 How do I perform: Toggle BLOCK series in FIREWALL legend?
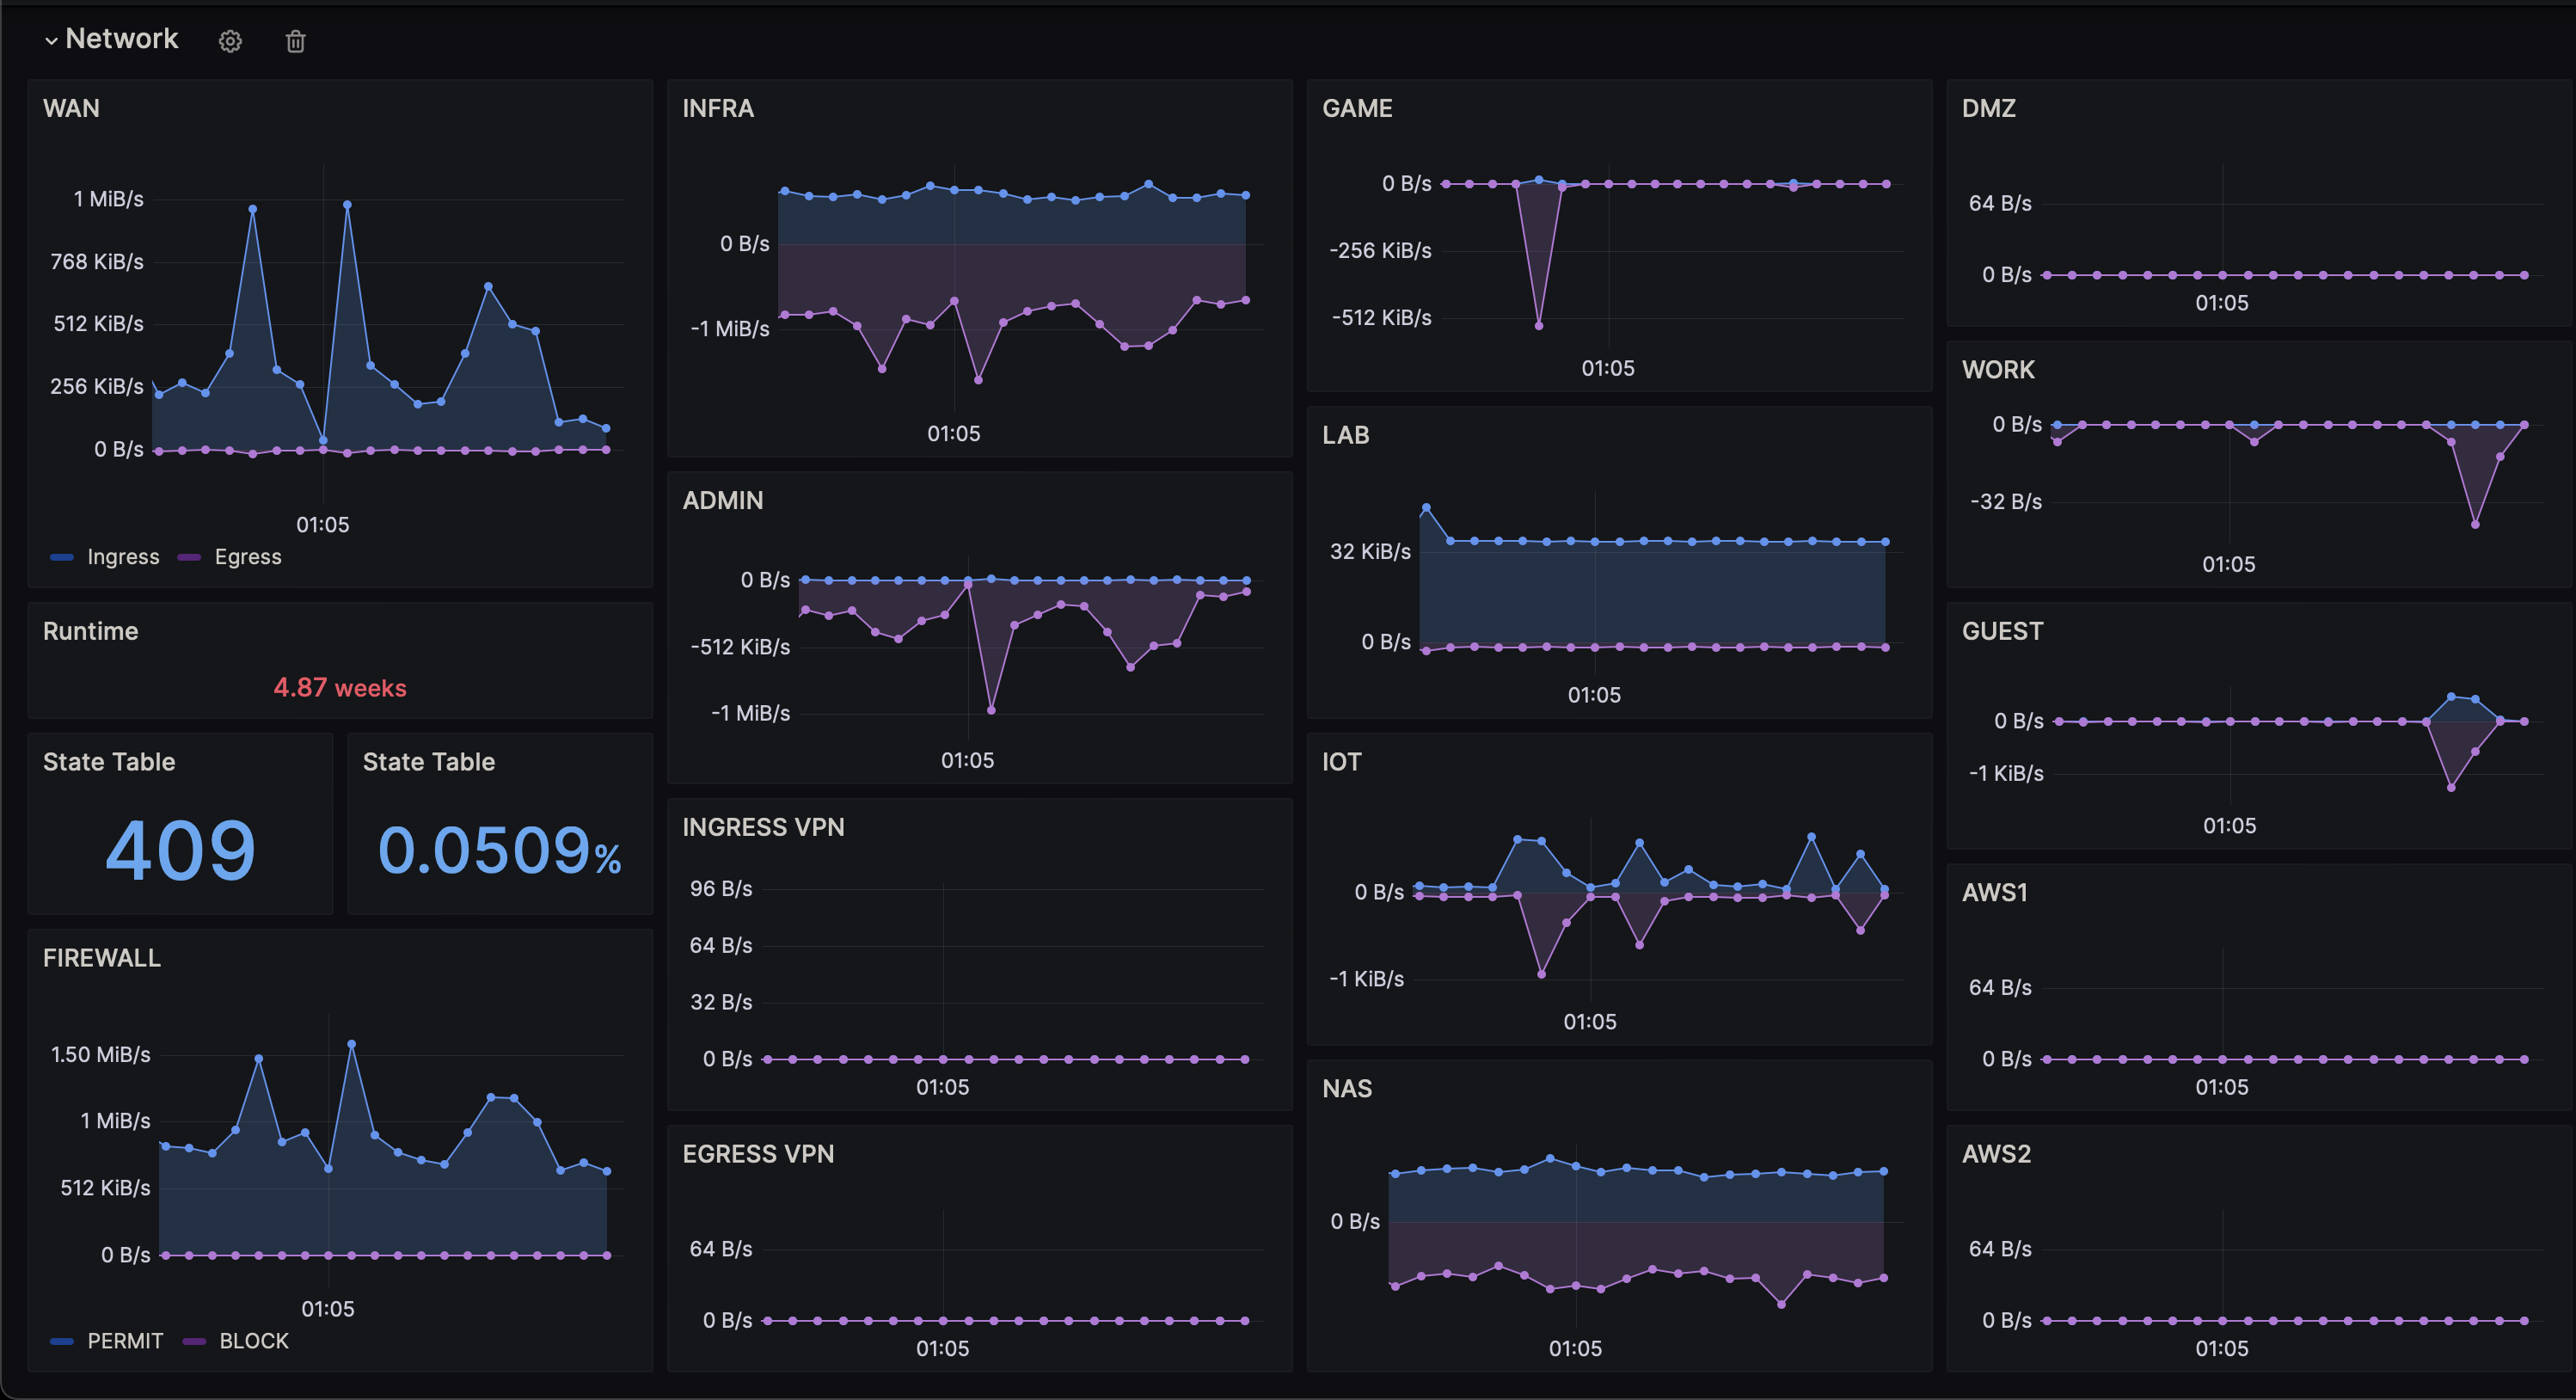coord(253,1341)
